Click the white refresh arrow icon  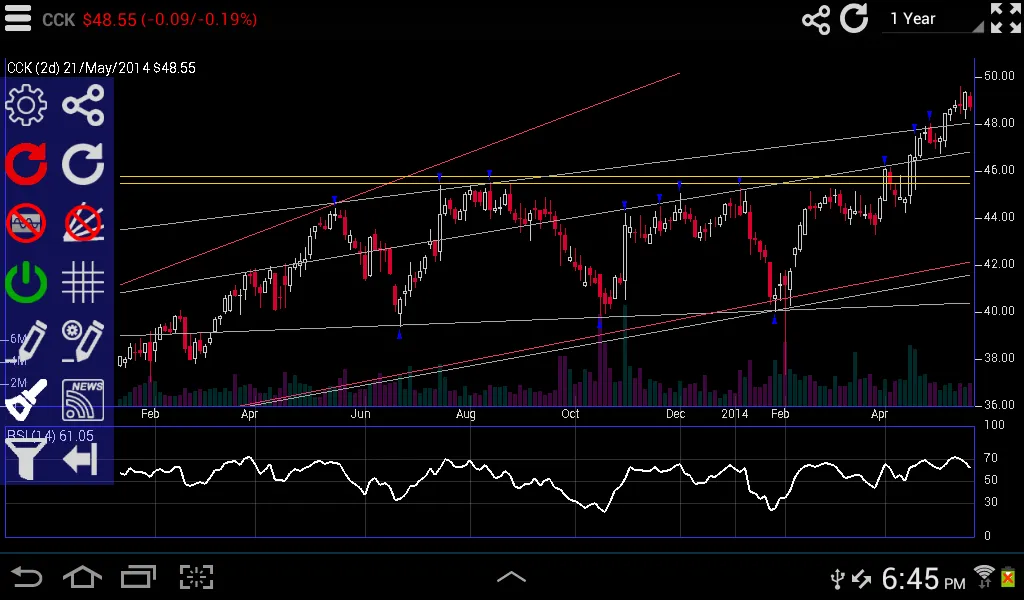tap(83, 163)
